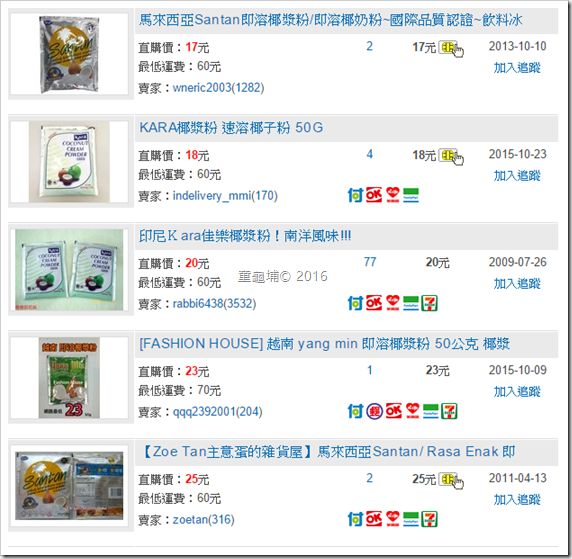This screenshot has height=559, width=572.
Task: Click OK mart icon in indelivery_mmi listing
Action: click(x=374, y=195)
